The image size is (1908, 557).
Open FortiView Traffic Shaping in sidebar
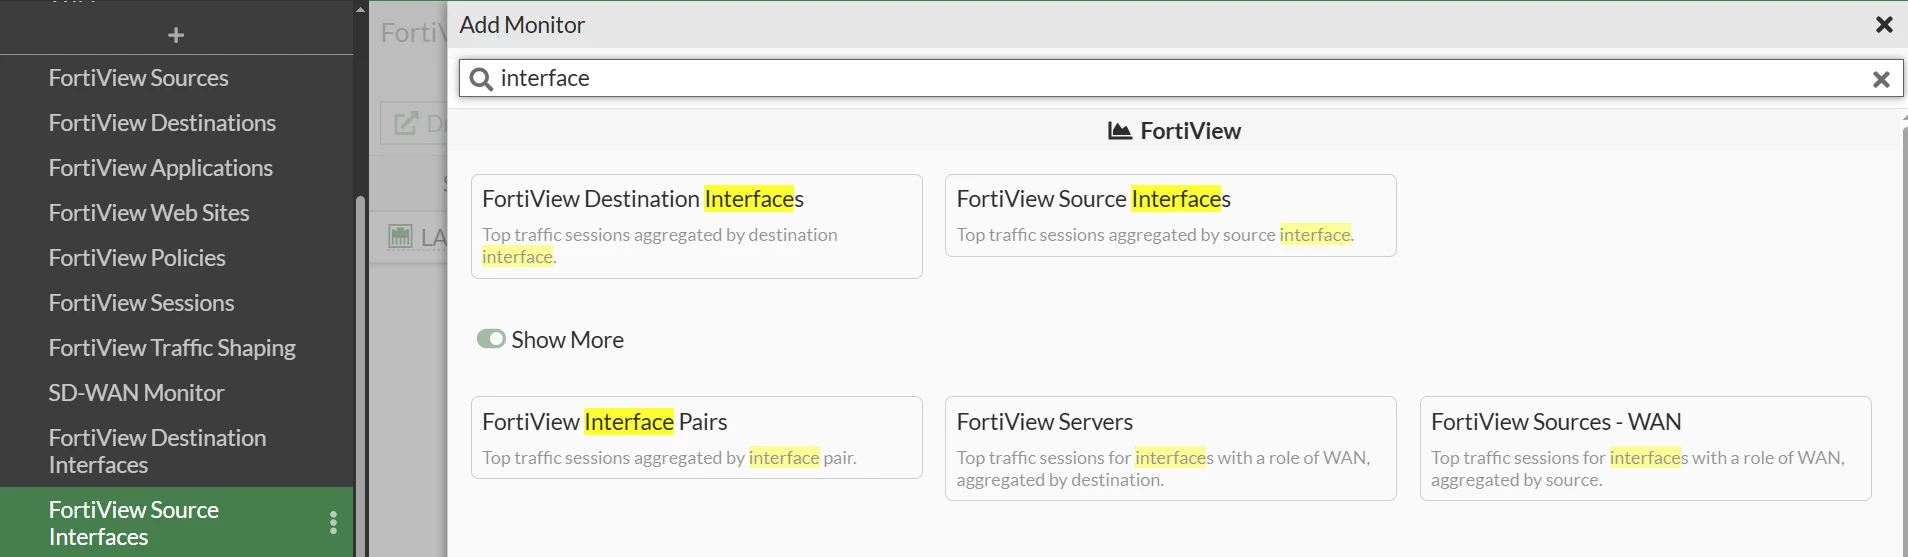pyautogui.click(x=172, y=348)
